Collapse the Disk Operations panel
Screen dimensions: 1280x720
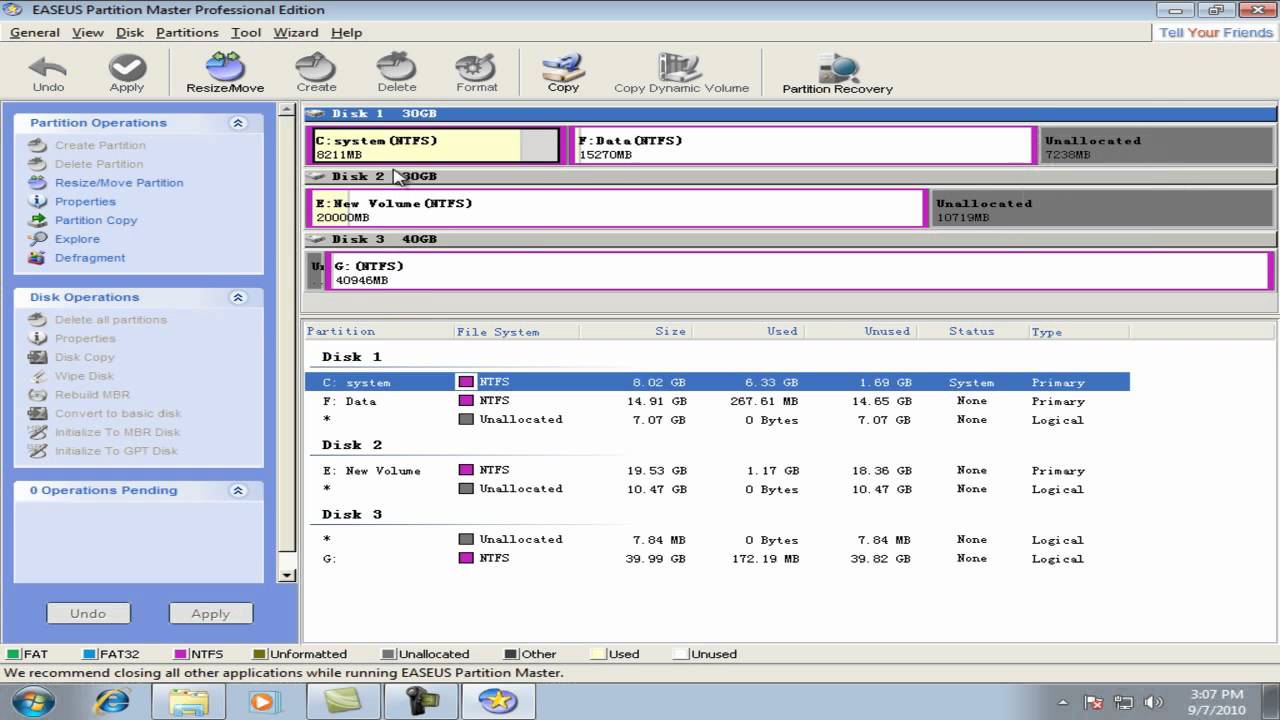[x=238, y=297]
